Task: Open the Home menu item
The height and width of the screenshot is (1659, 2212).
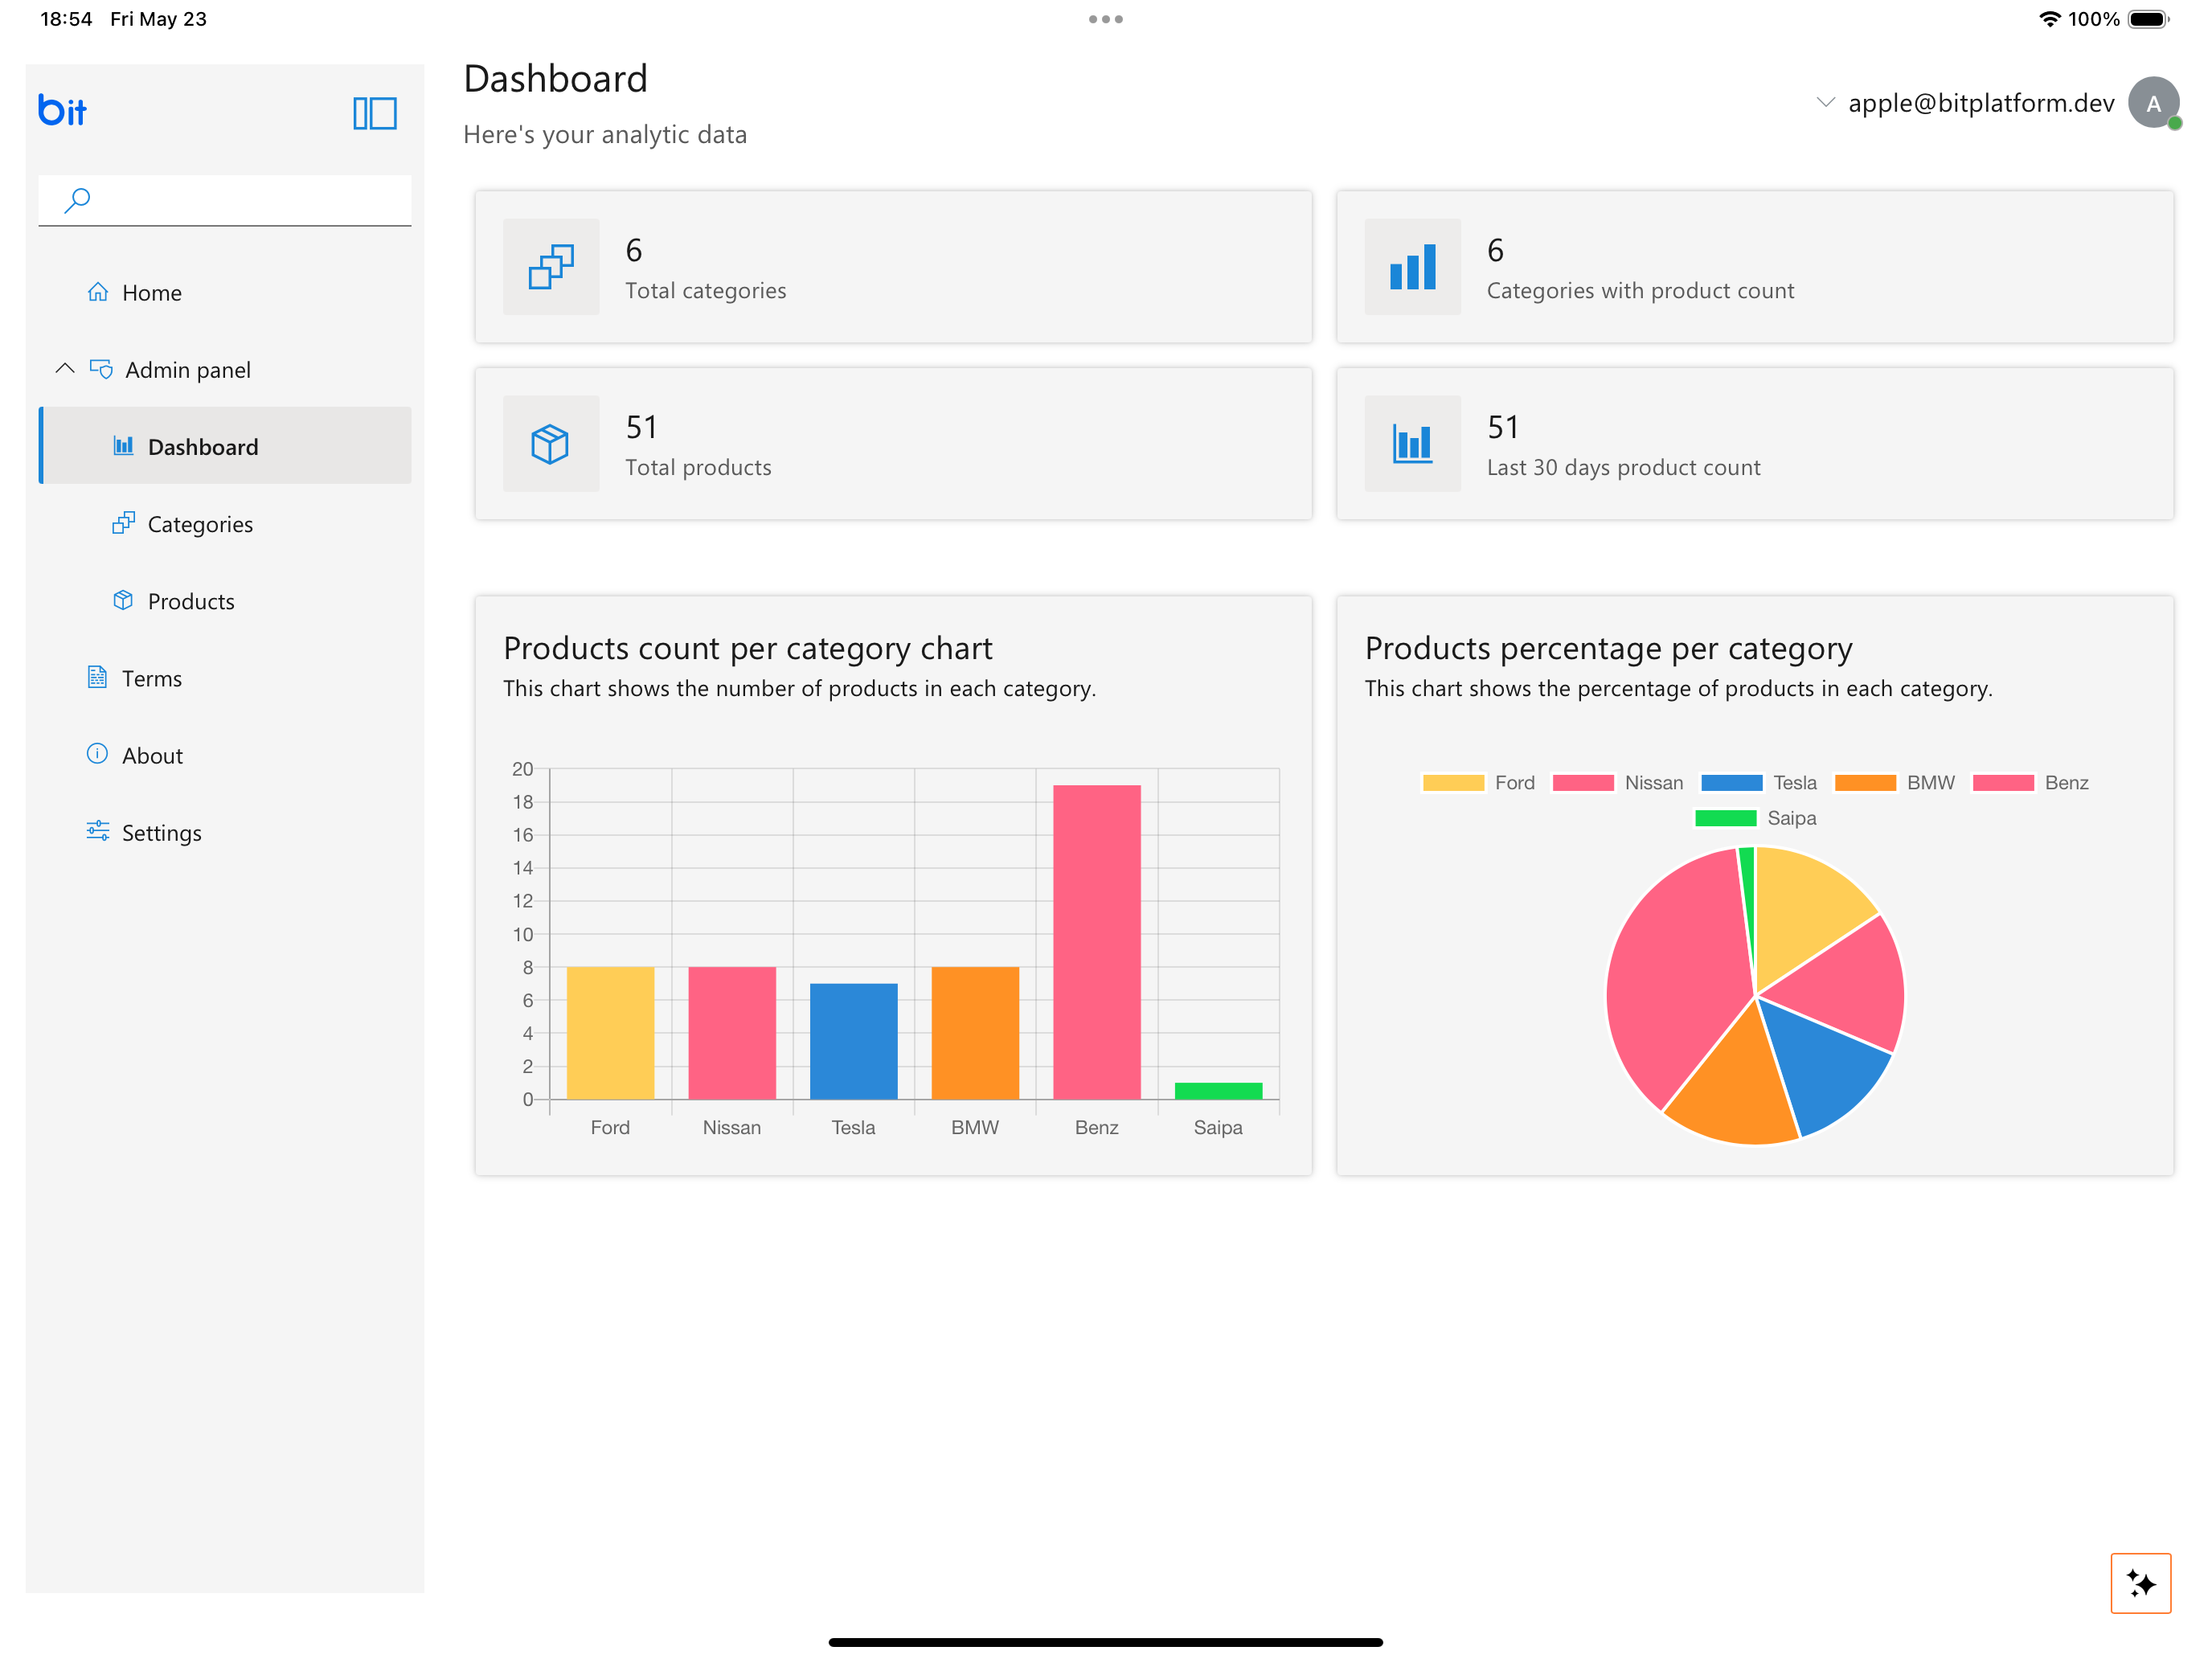Action: click(225, 292)
